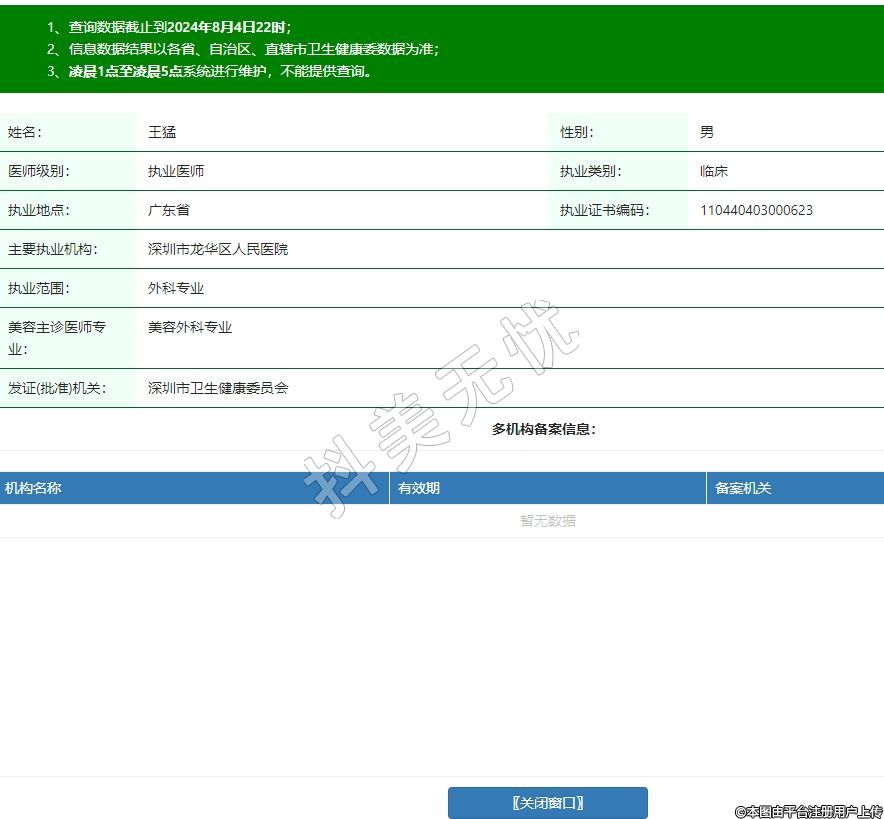
Task: Click the query data cutoff date notice
Action: click(x=169, y=27)
